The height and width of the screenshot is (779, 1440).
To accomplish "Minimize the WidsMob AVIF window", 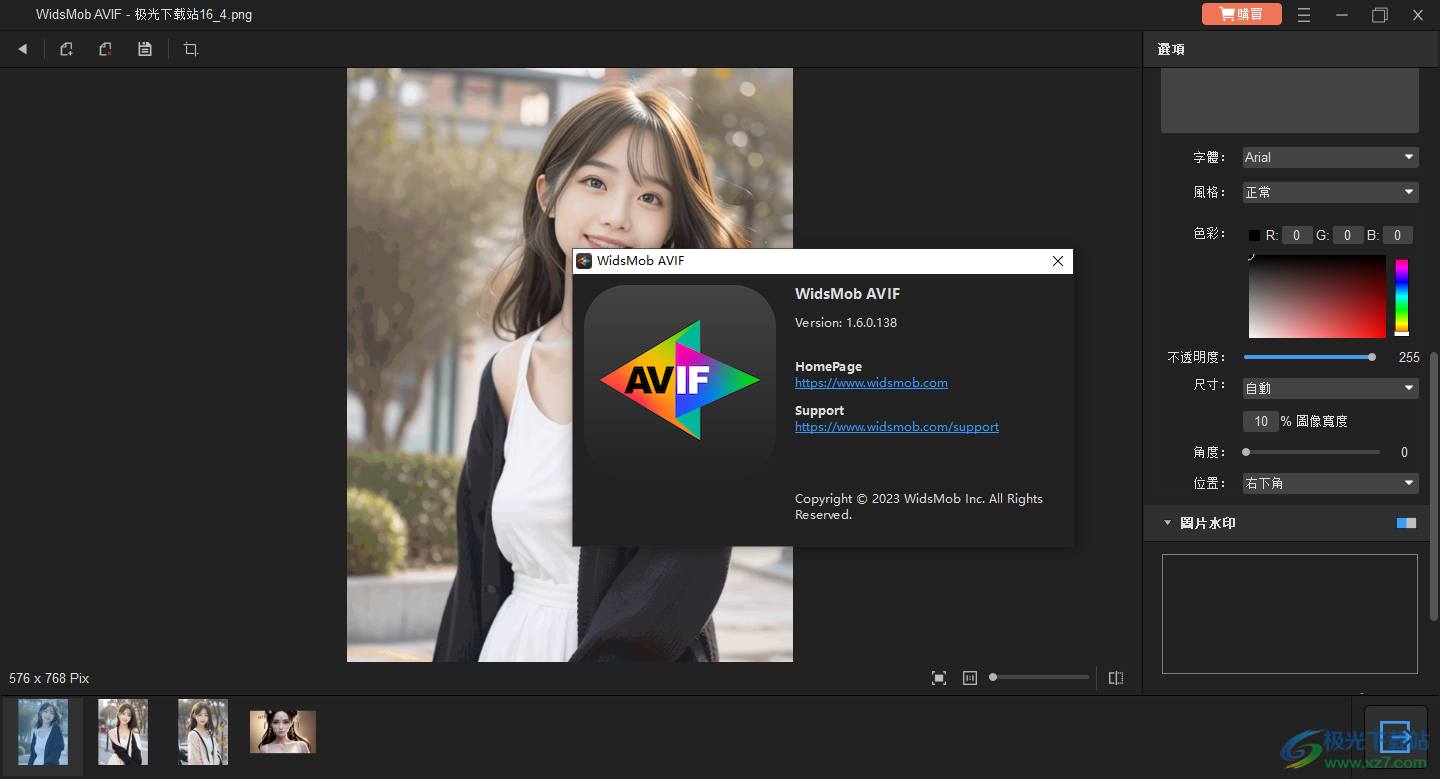I will pyautogui.click(x=1342, y=15).
